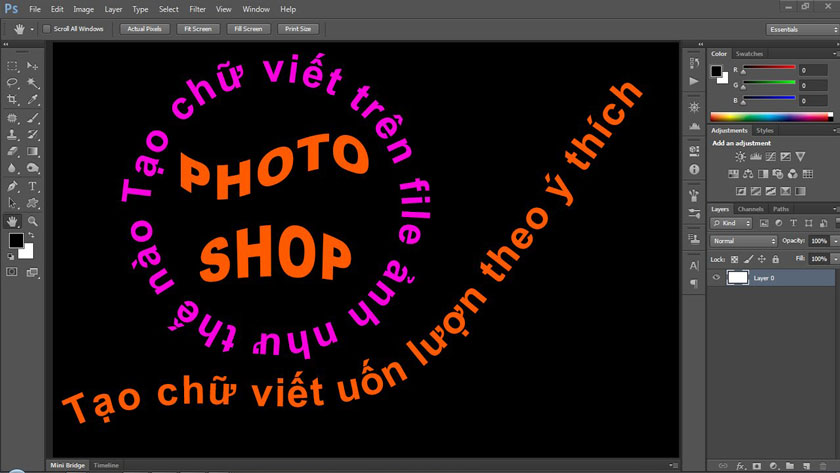Image resolution: width=840 pixels, height=473 pixels.
Task: Open the Opacity slider dropdown
Action: [835, 241]
